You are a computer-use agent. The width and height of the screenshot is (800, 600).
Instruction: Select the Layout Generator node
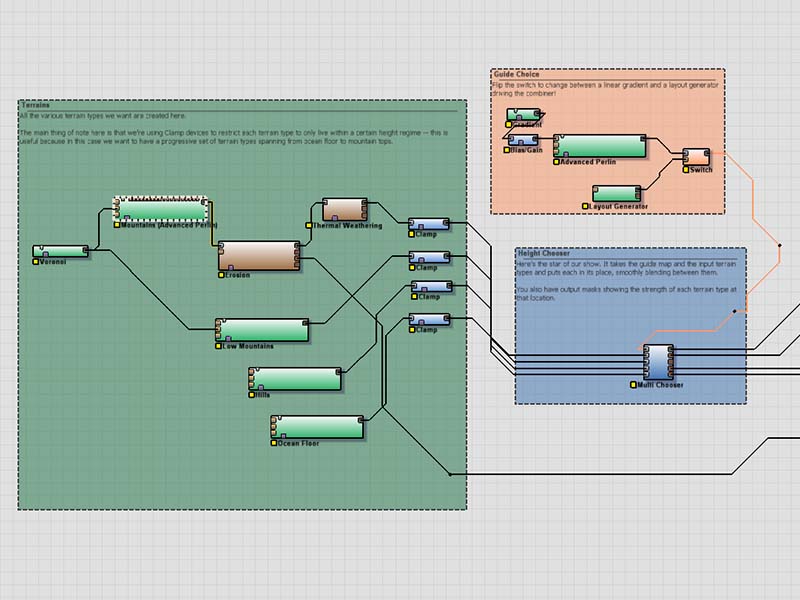(623, 192)
